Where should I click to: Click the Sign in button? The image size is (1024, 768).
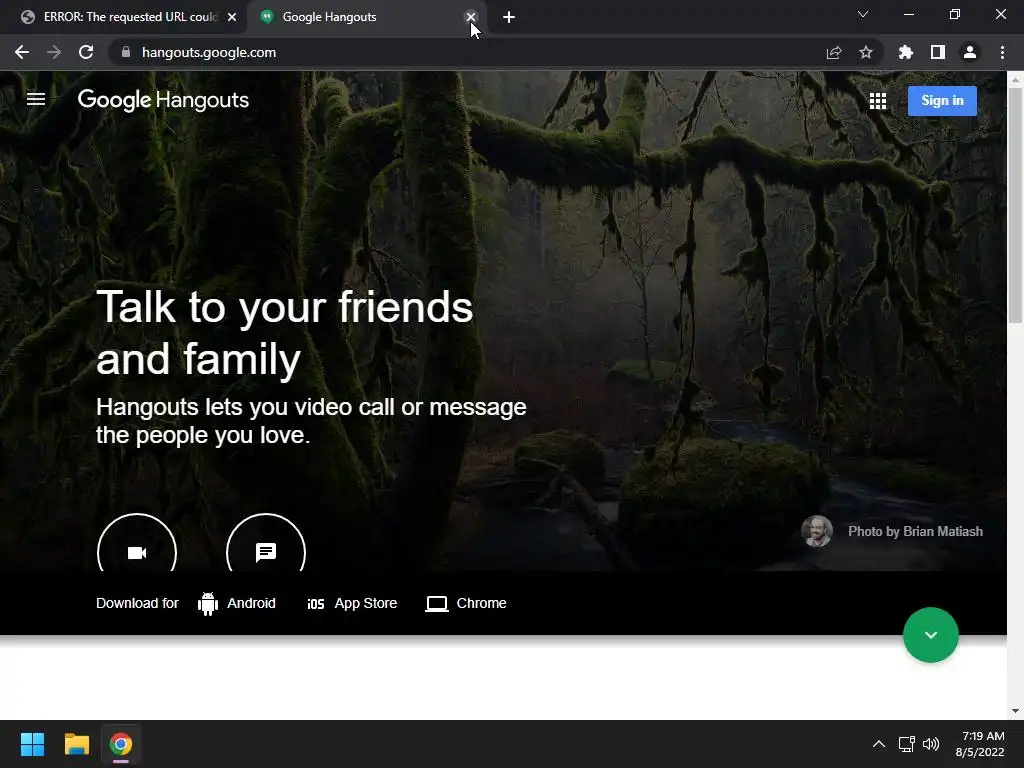coord(942,101)
